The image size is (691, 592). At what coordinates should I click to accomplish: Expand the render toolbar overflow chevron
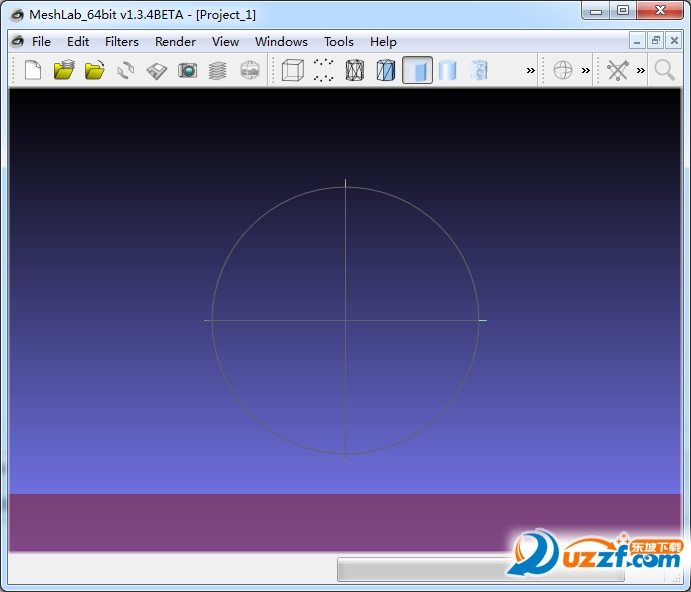(530, 70)
